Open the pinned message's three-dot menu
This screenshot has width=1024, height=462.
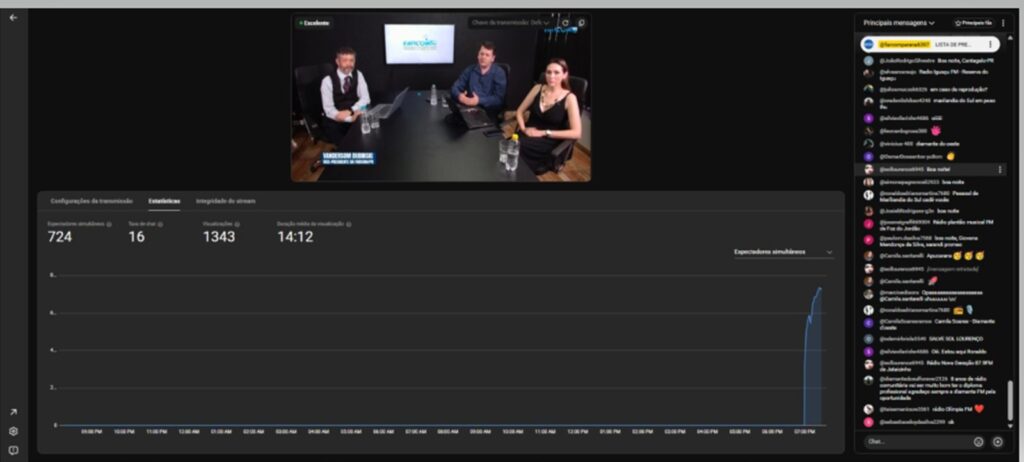click(x=991, y=45)
